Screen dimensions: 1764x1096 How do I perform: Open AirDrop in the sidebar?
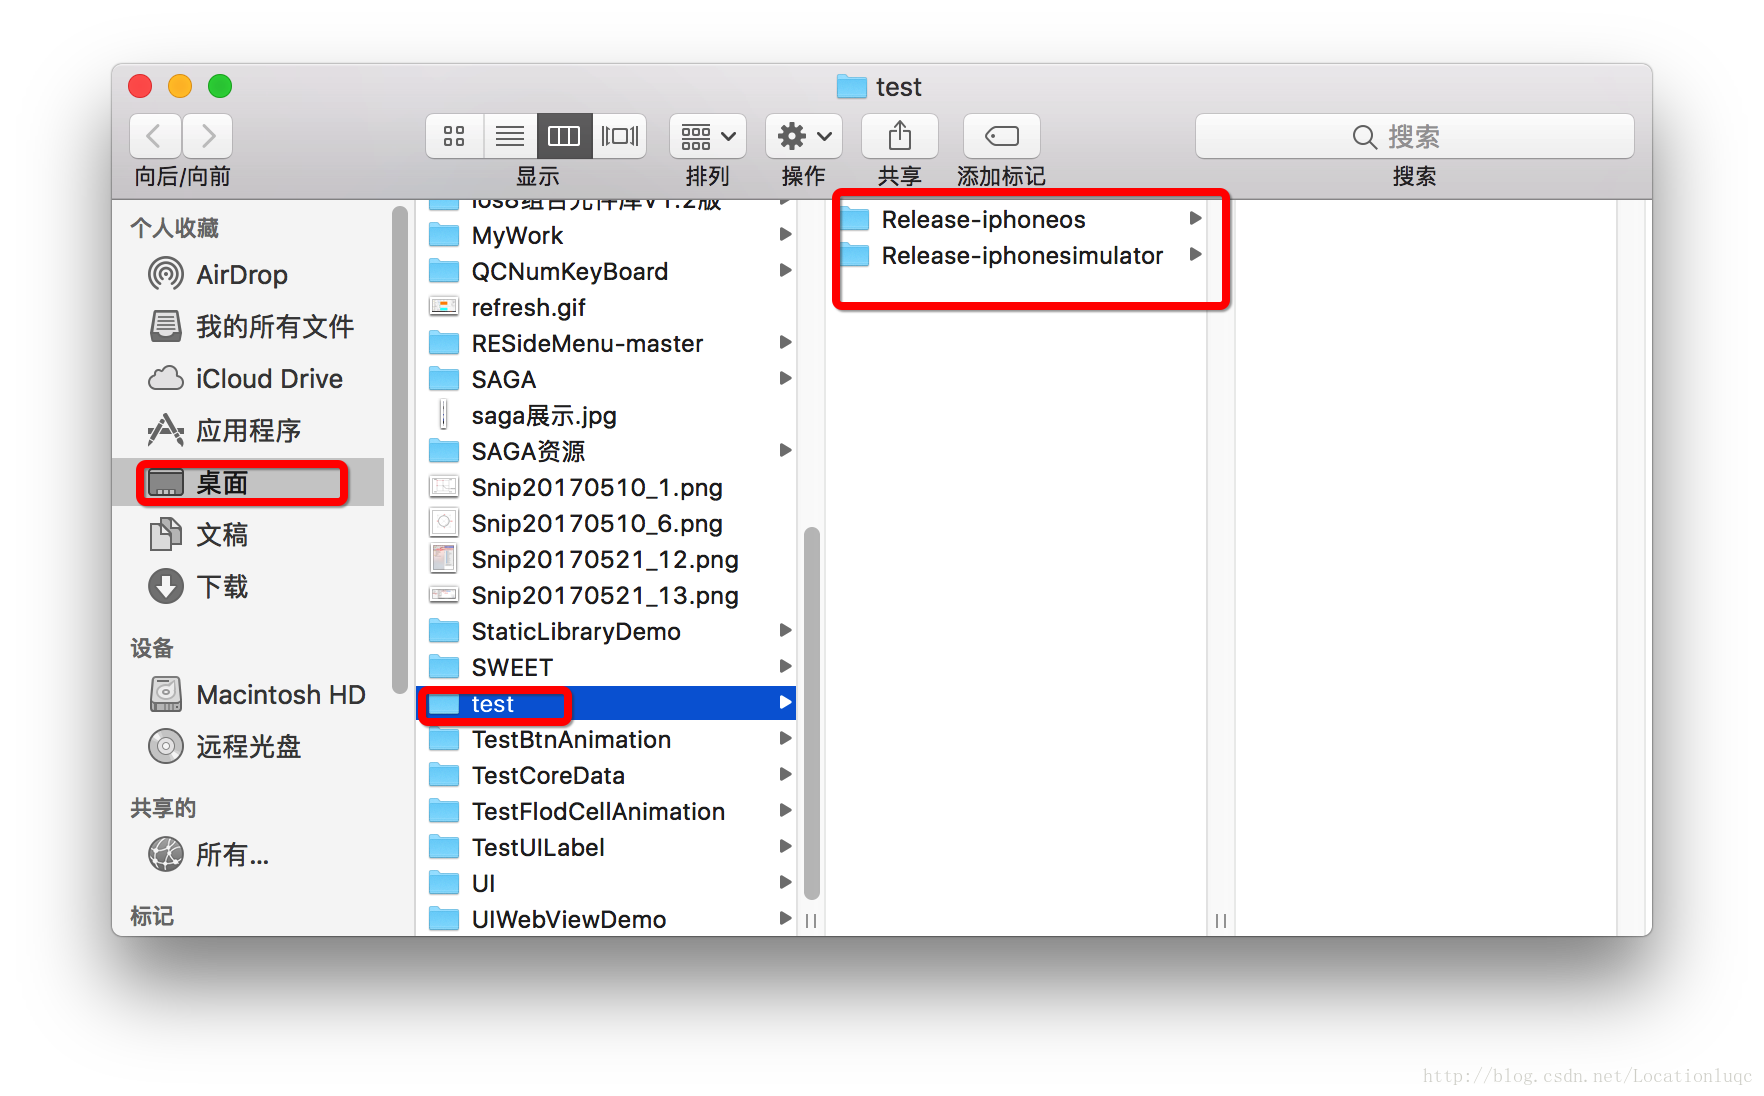(x=250, y=275)
